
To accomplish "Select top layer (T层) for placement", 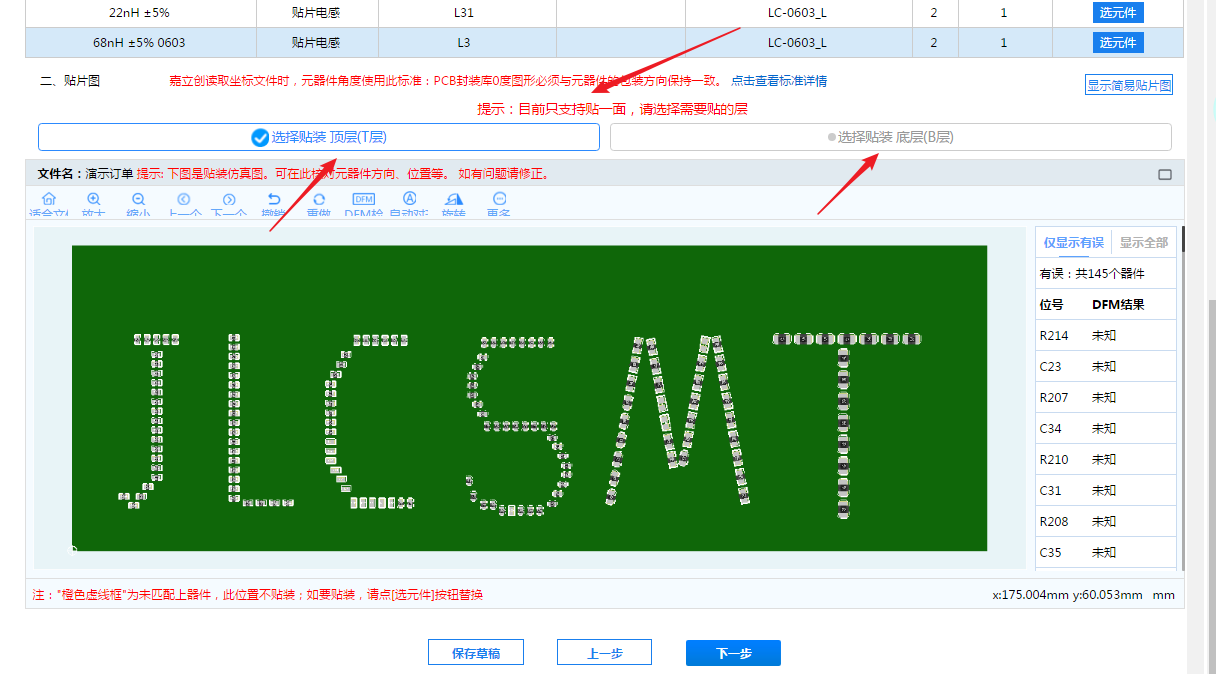I will pyautogui.click(x=319, y=137).
